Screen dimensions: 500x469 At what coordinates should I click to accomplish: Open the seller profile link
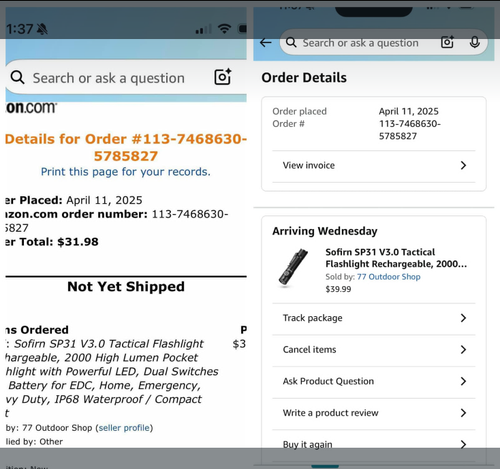point(124,428)
